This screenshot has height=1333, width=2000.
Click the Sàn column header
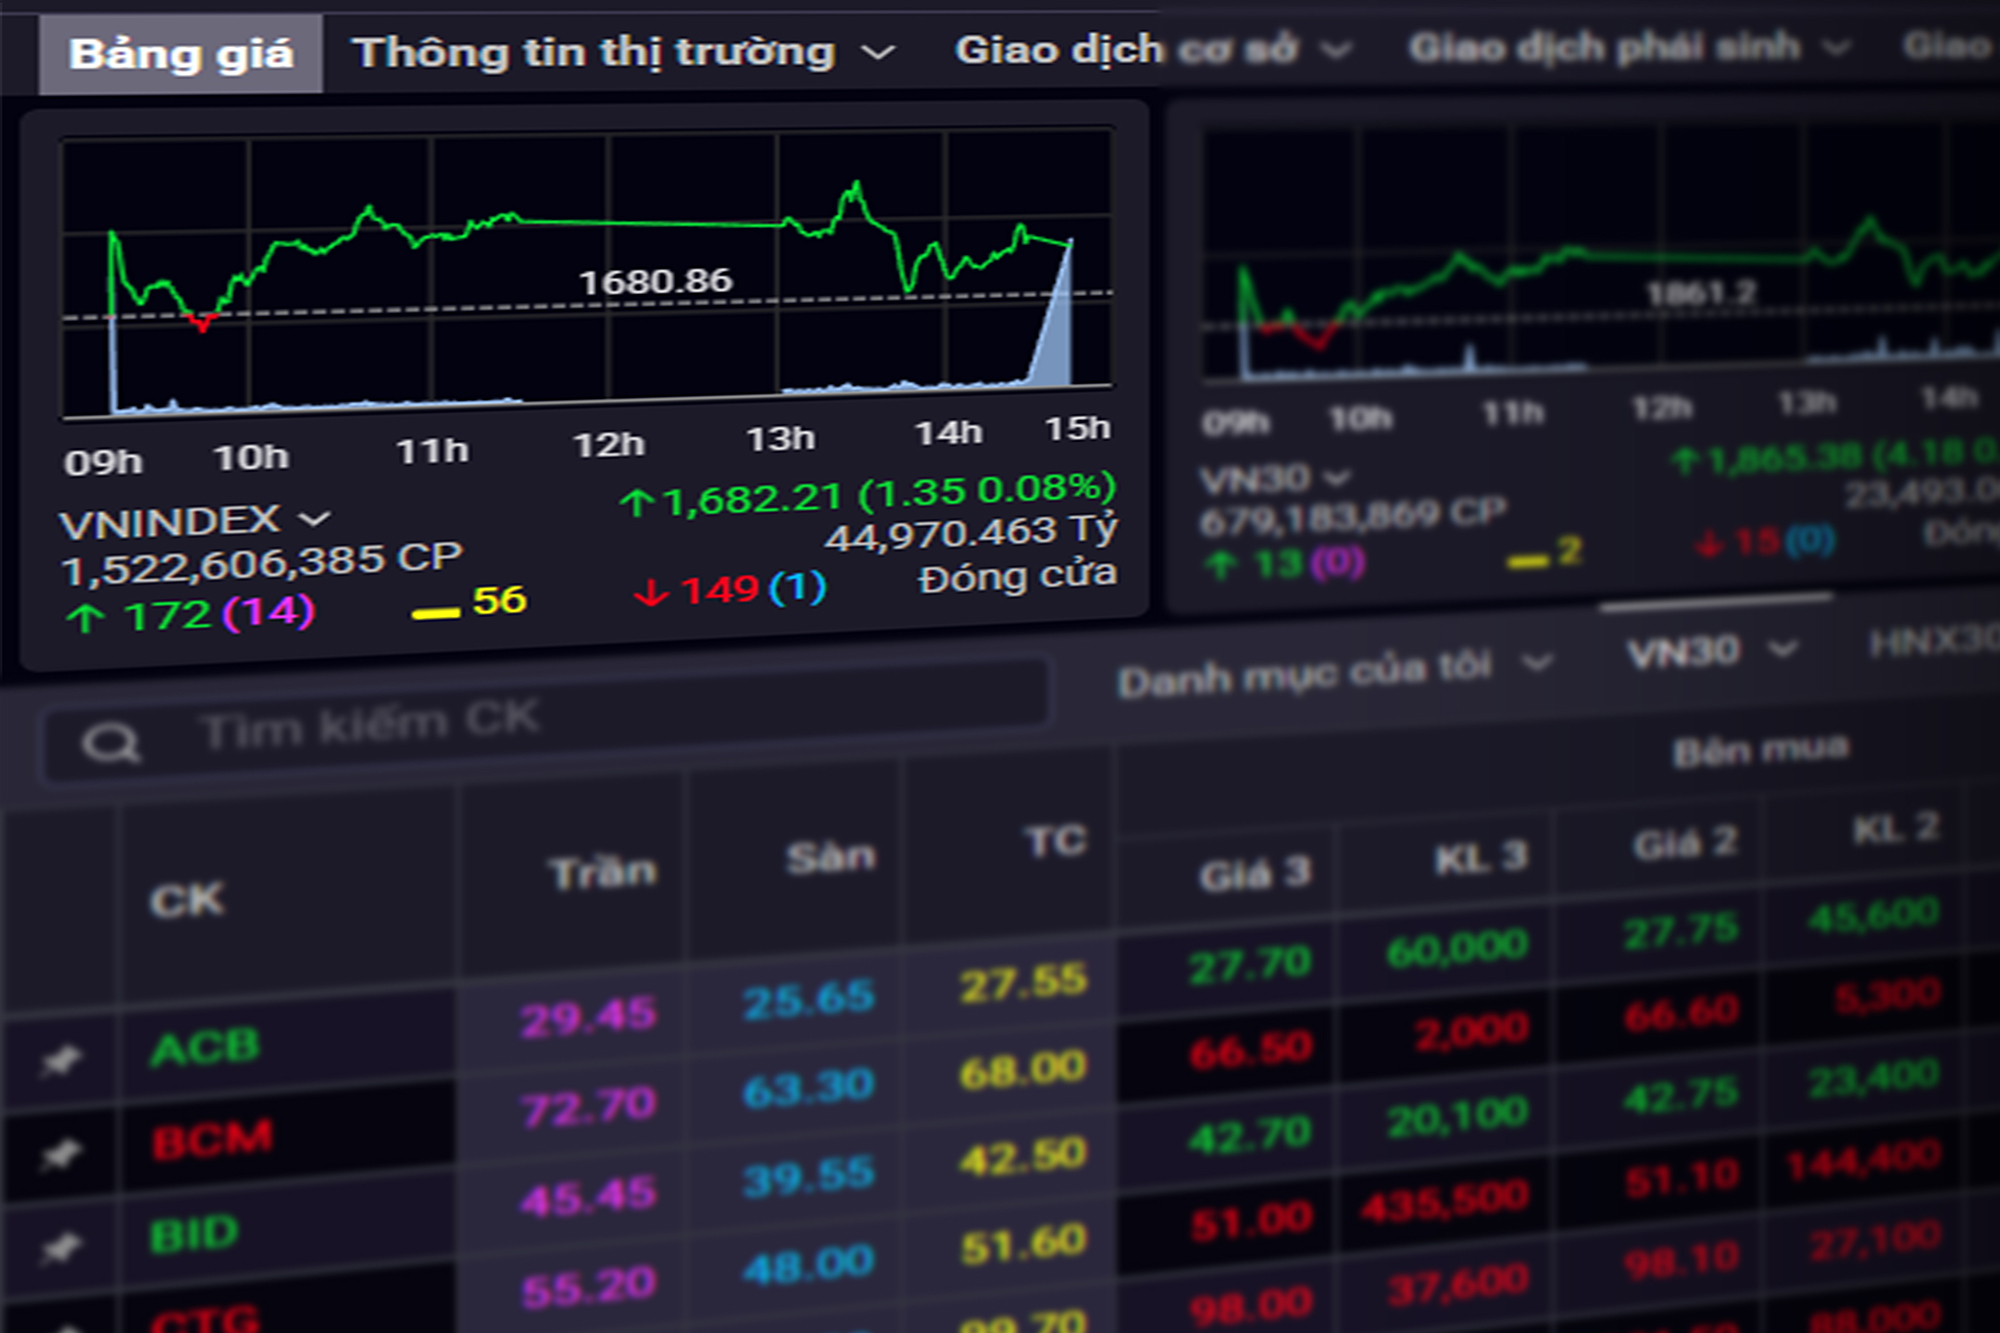tap(830, 857)
